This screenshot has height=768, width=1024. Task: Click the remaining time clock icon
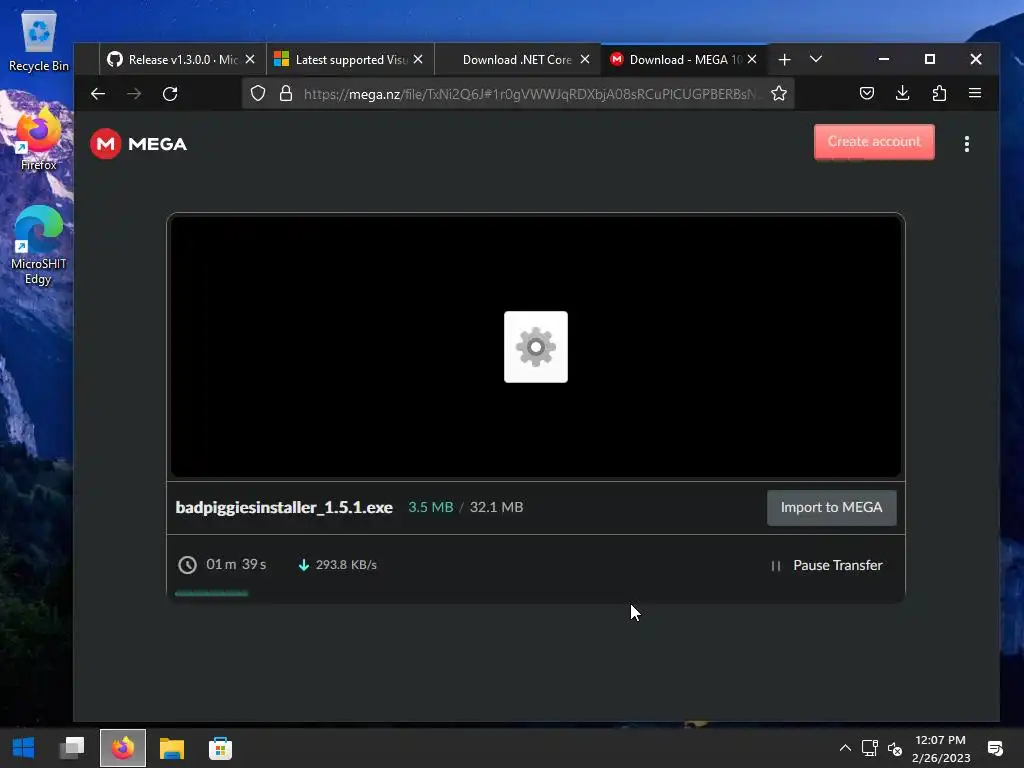pos(187,565)
